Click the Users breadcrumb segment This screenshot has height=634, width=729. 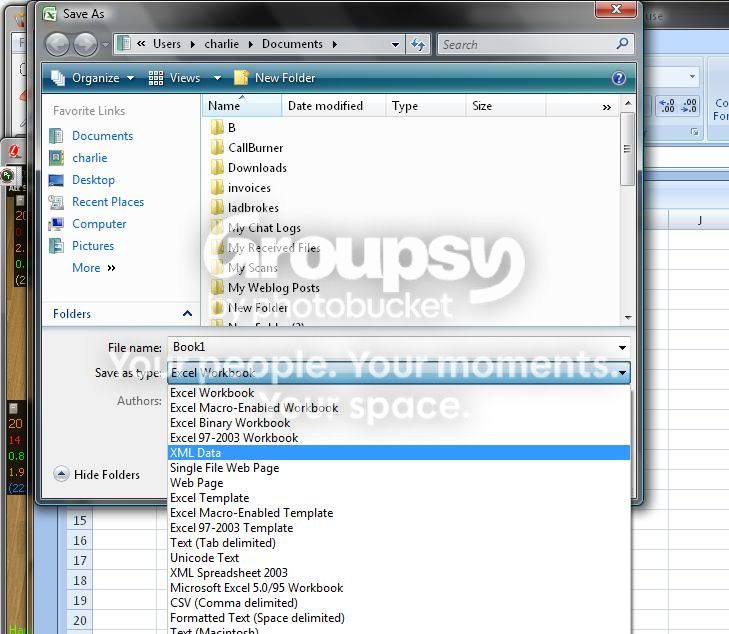pos(167,44)
